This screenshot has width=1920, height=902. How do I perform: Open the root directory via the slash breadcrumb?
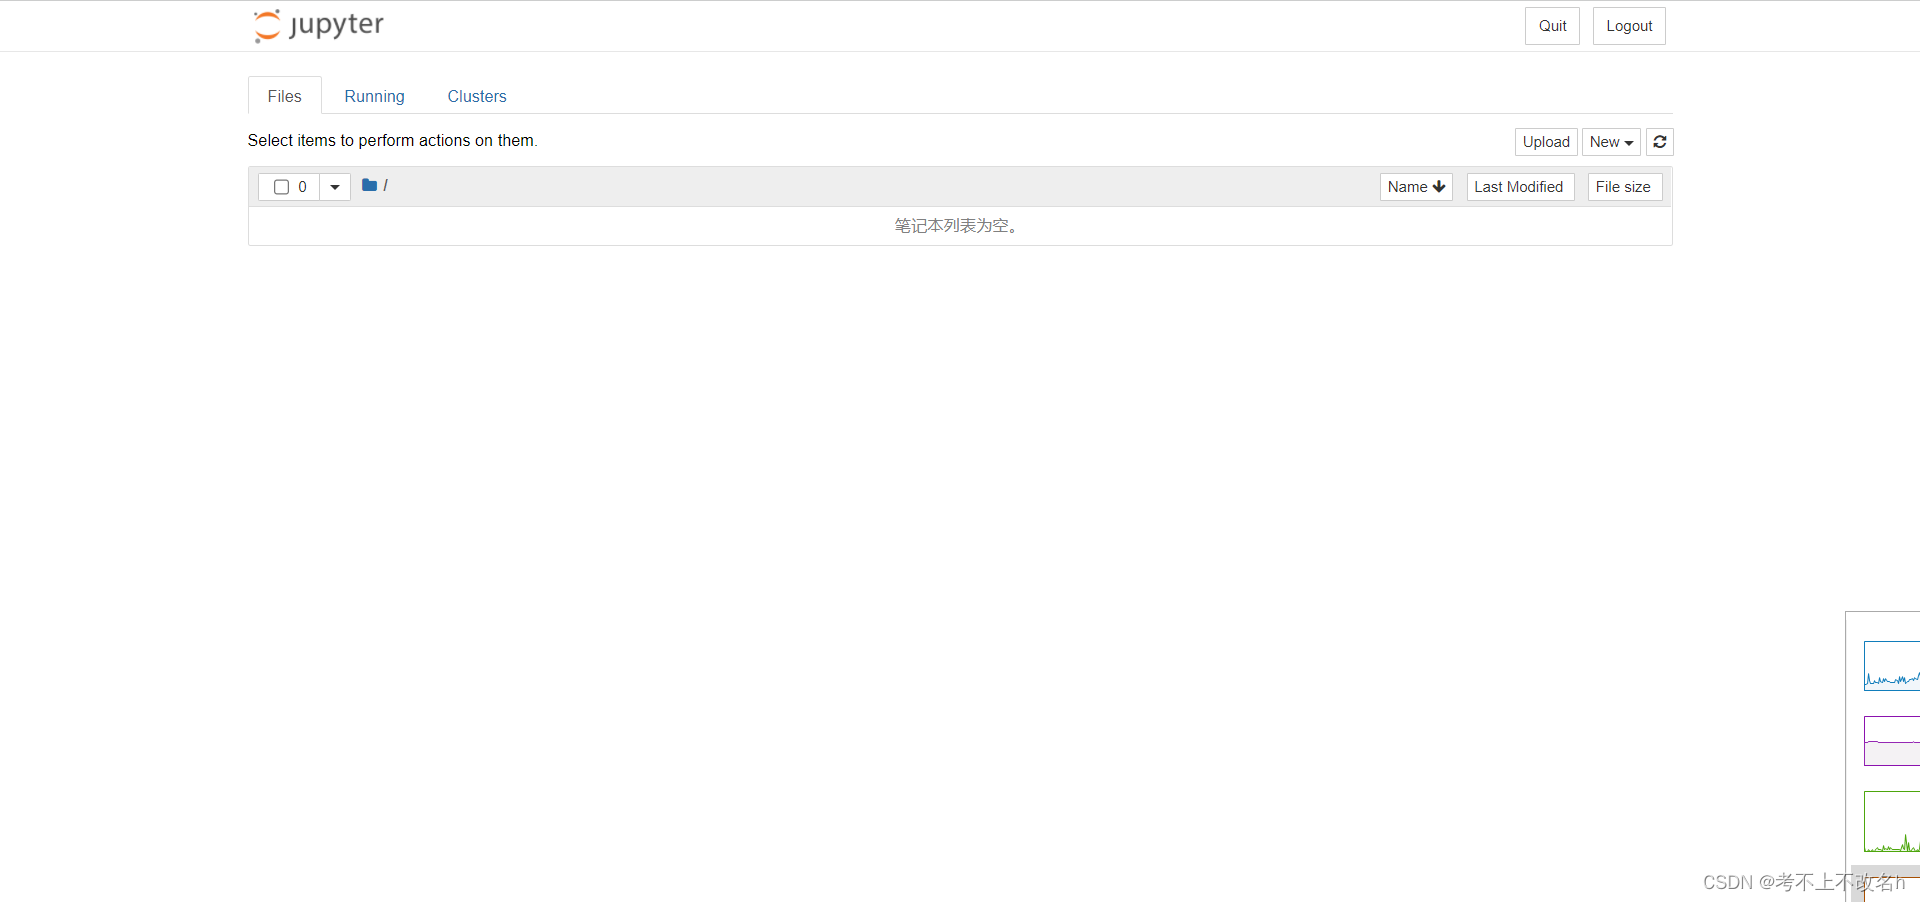pyautogui.click(x=385, y=185)
